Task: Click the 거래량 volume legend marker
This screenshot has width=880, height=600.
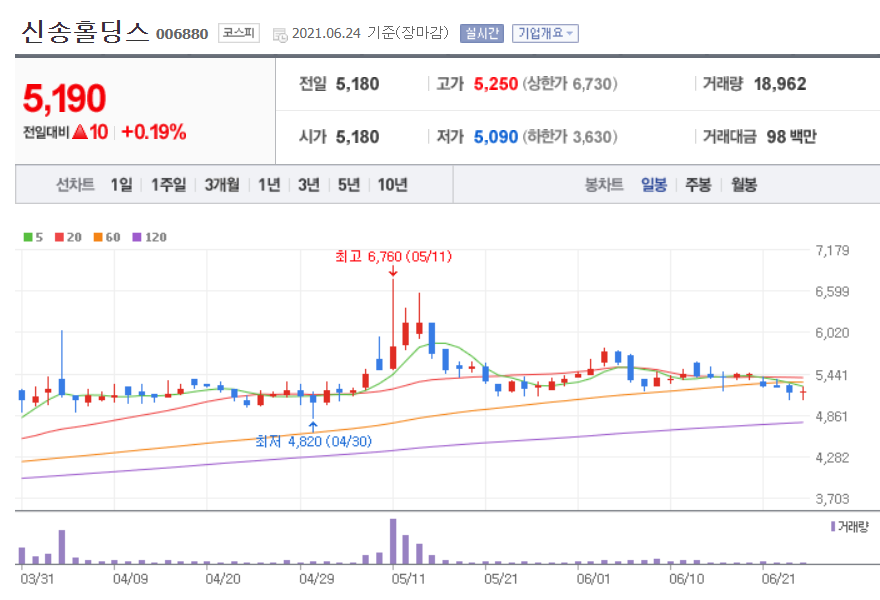Action: (833, 526)
